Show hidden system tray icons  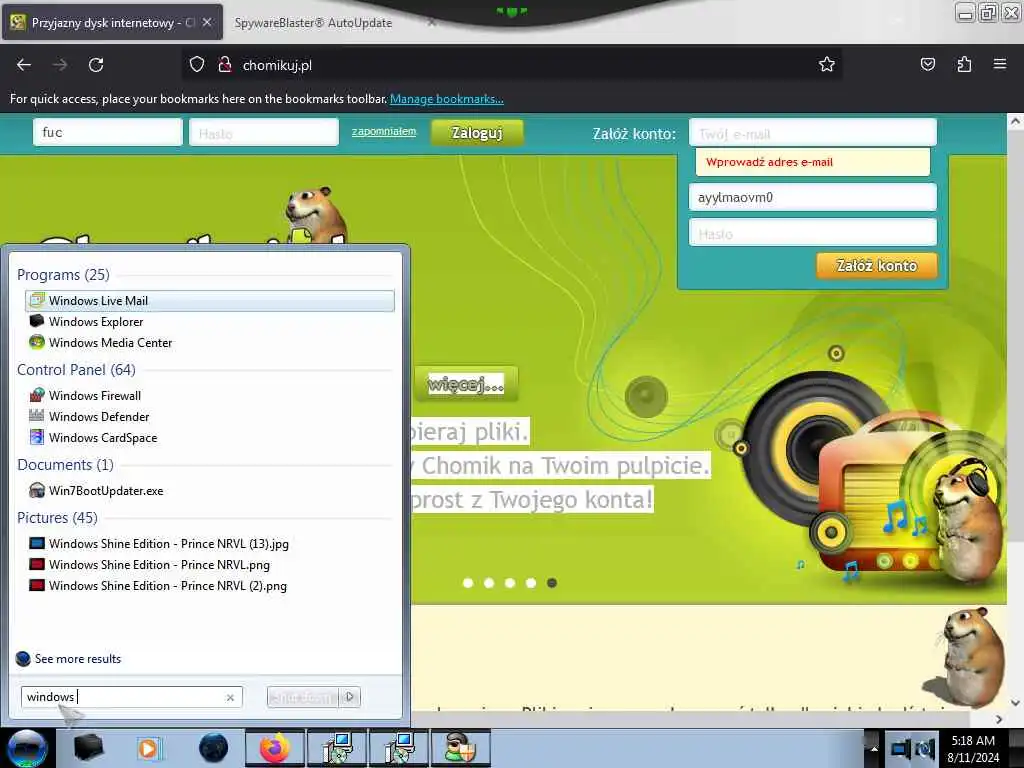873,748
